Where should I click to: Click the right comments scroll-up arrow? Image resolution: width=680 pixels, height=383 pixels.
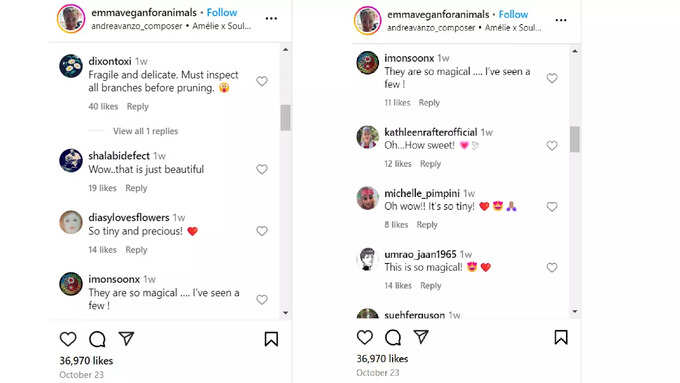tap(575, 51)
